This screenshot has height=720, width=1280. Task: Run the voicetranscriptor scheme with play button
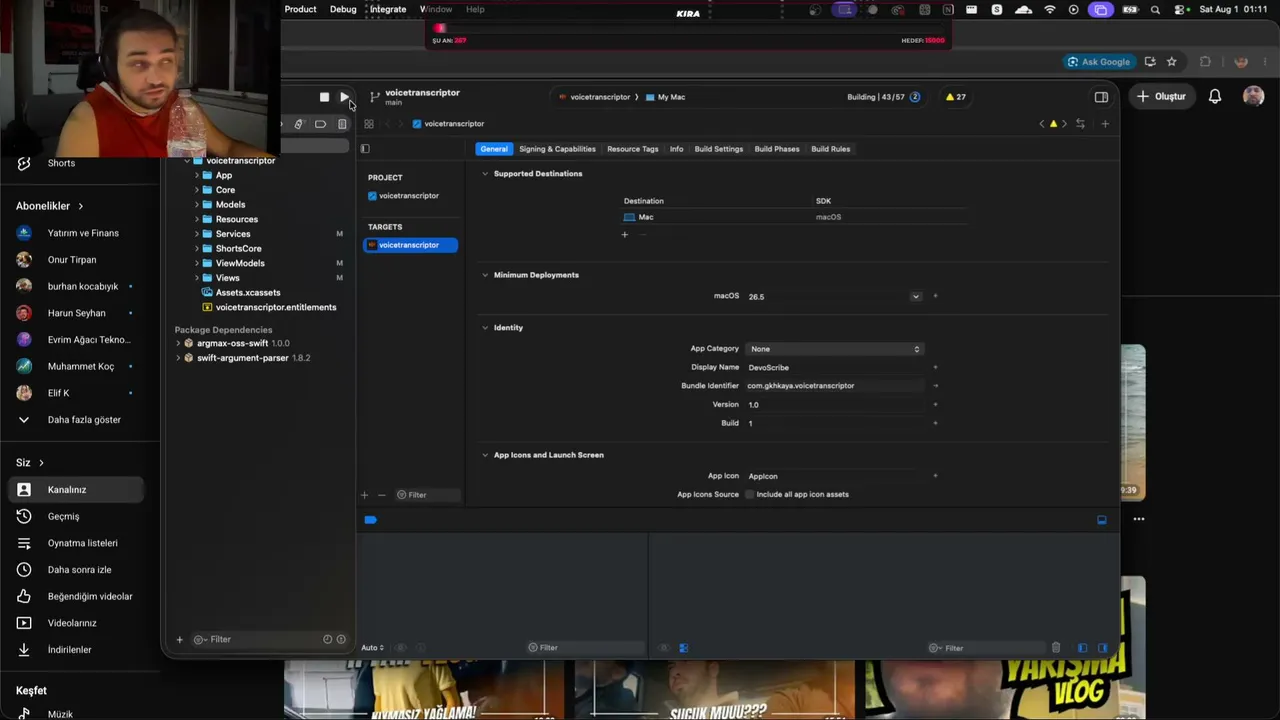[x=344, y=97]
